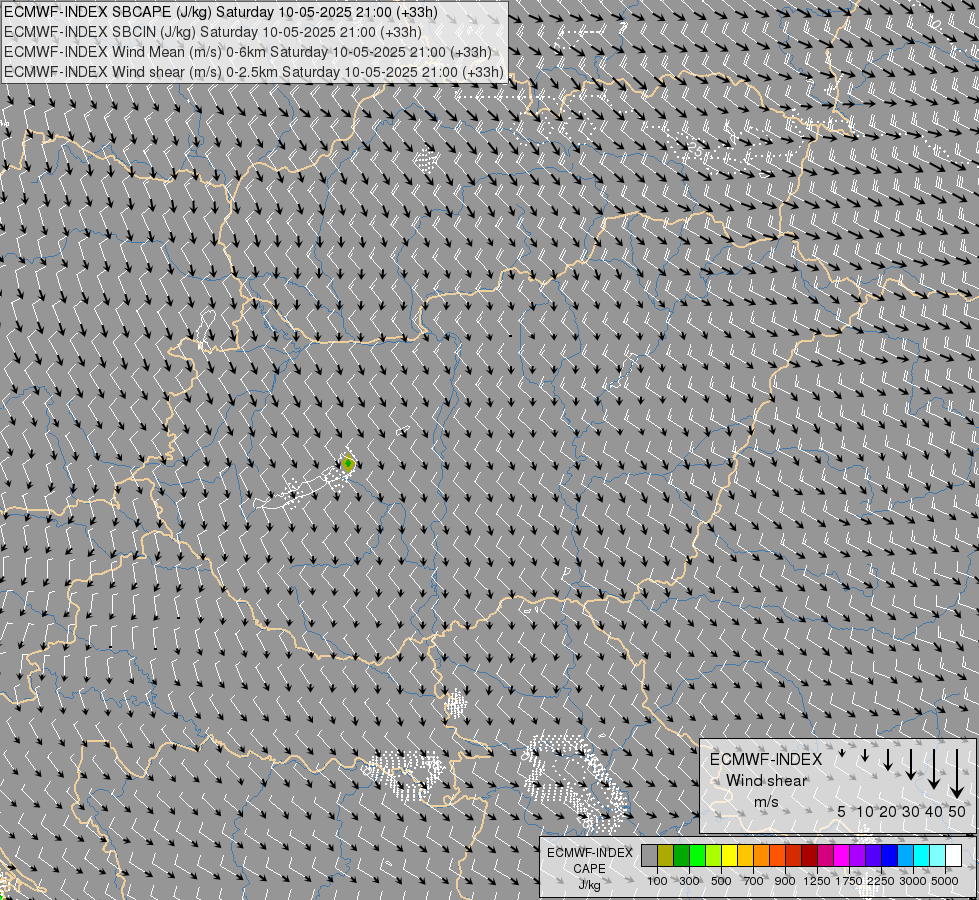Click the 'Wind shear' legend label

click(766, 780)
